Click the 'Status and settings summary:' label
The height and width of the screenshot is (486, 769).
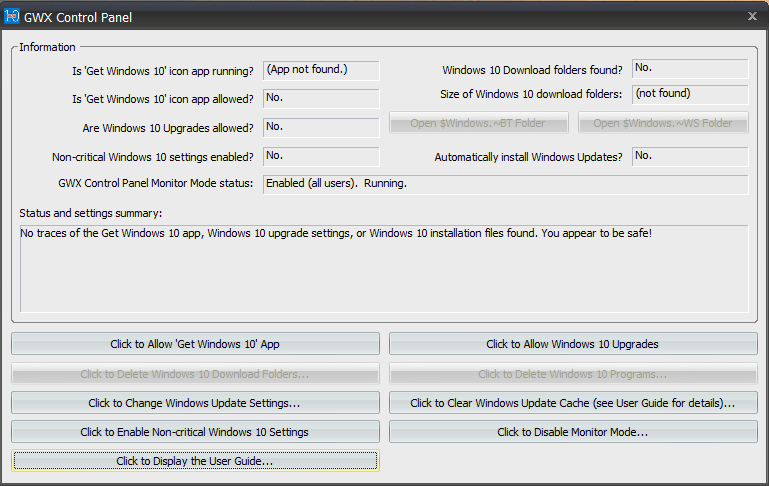(91, 213)
